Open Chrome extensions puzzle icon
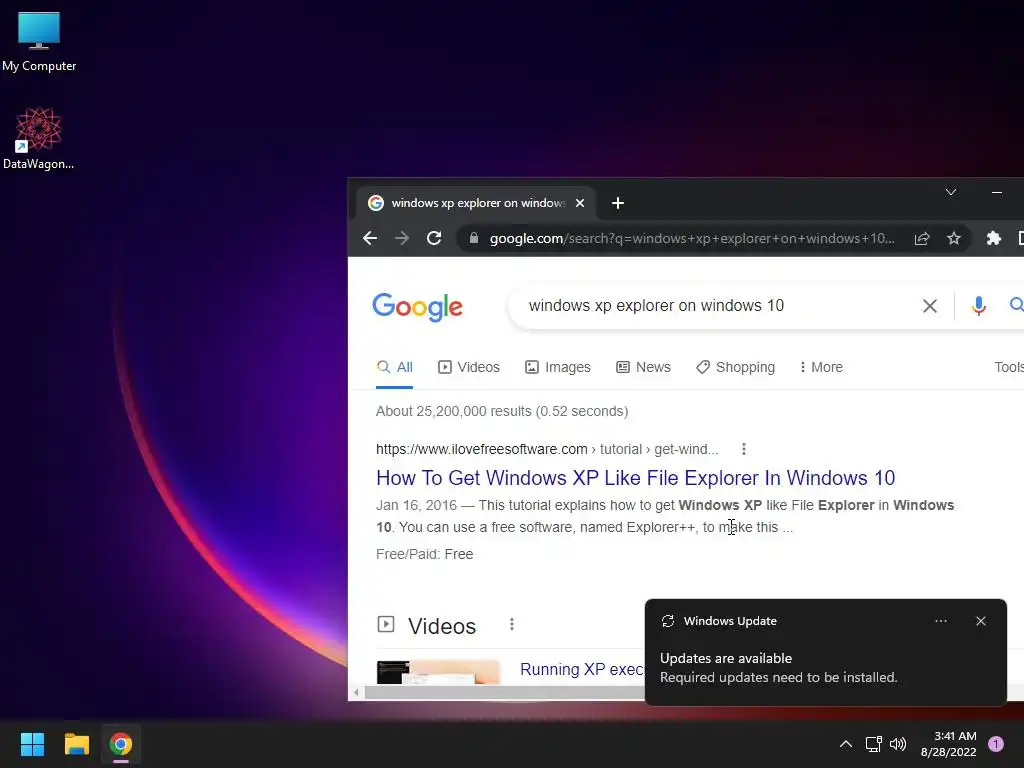Screen dimensions: 1024x768 tap(993, 238)
